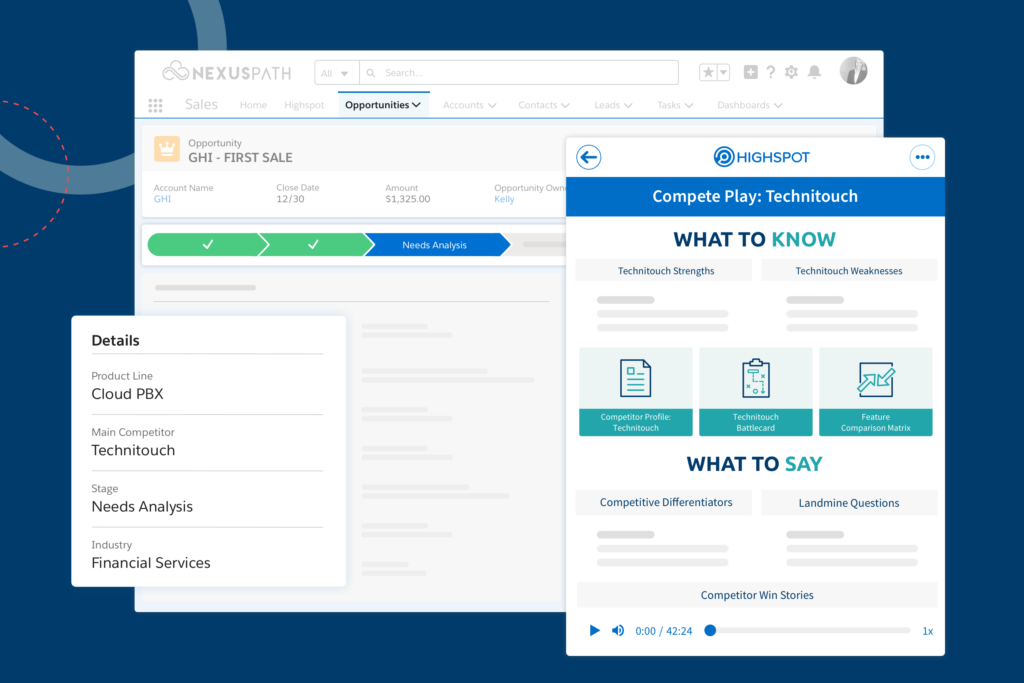Expand the Accounts chevron
Viewport: 1024px width, 683px height.
[492, 106]
